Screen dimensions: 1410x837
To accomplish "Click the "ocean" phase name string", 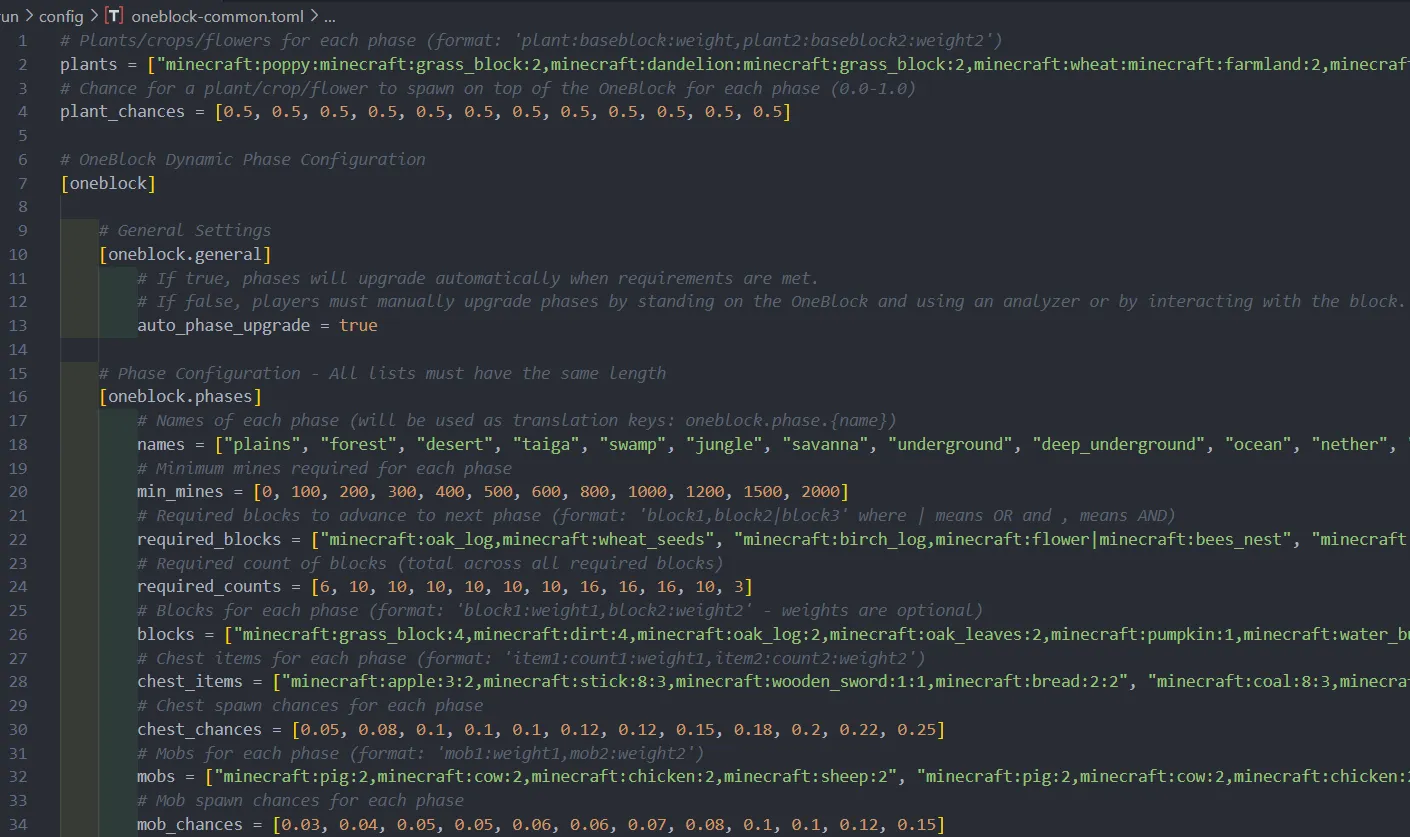I will coord(1259,444).
